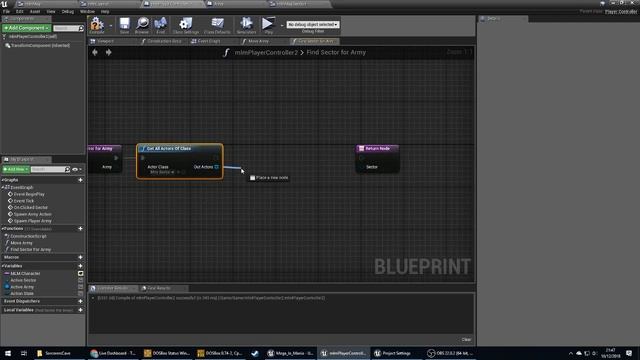Open the Edit menu
This screenshot has height=360, width=640.
[20, 12]
